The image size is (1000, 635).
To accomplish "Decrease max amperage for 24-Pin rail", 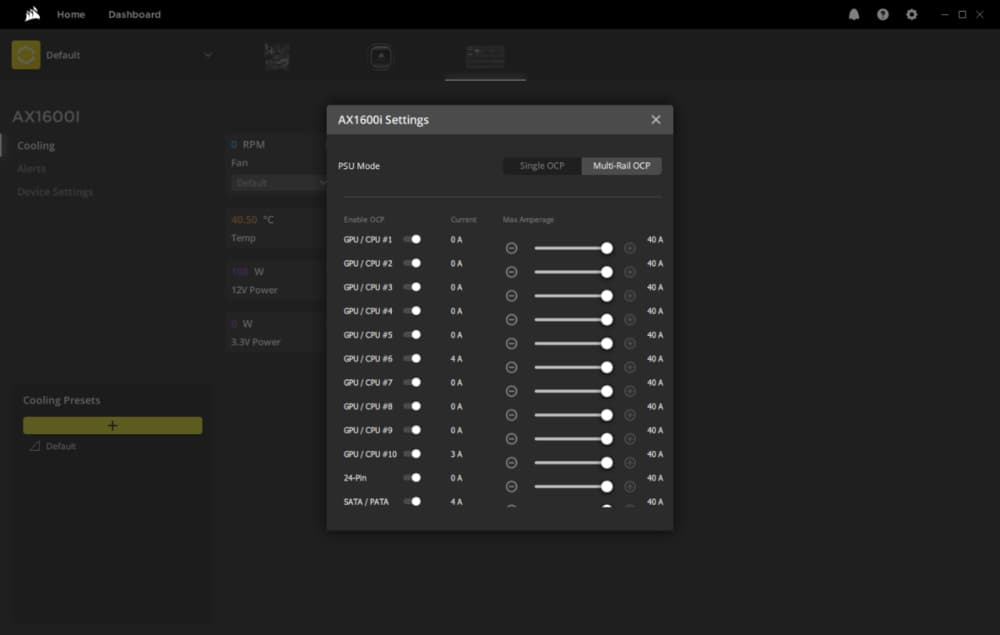I will click(511, 486).
